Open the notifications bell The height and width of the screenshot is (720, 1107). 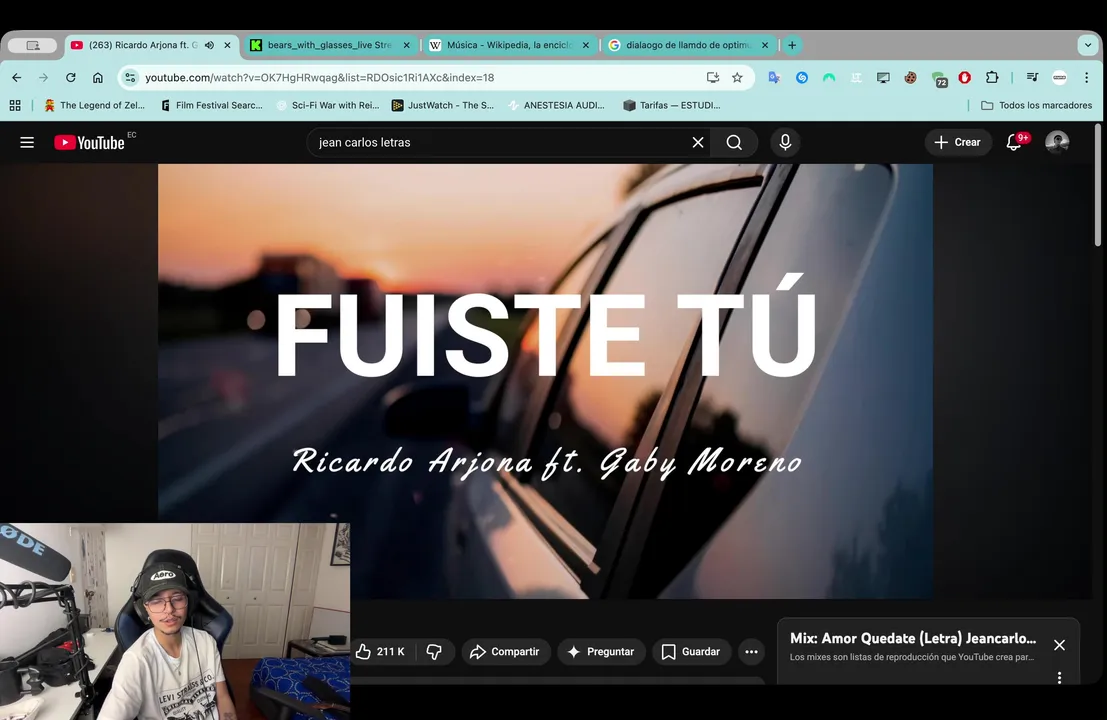[x=1015, y=143]
